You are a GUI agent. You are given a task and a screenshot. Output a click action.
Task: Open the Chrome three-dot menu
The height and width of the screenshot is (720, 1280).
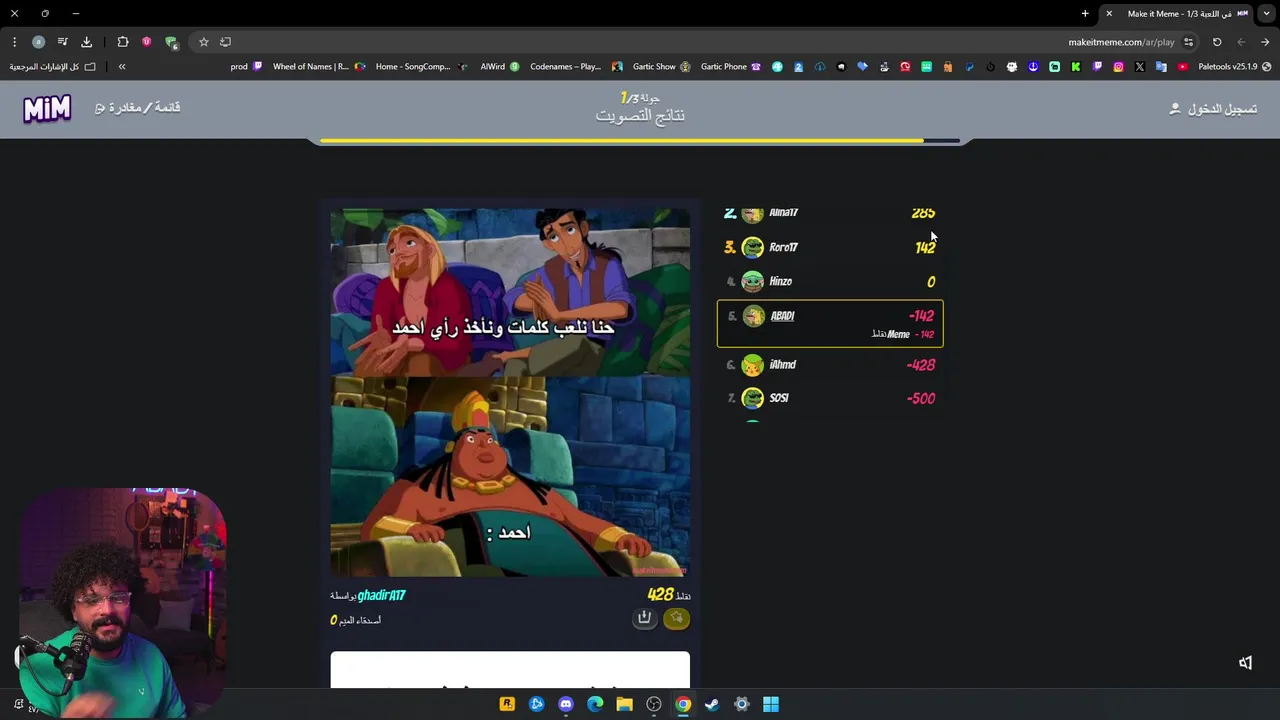click(x=14, y=42)
